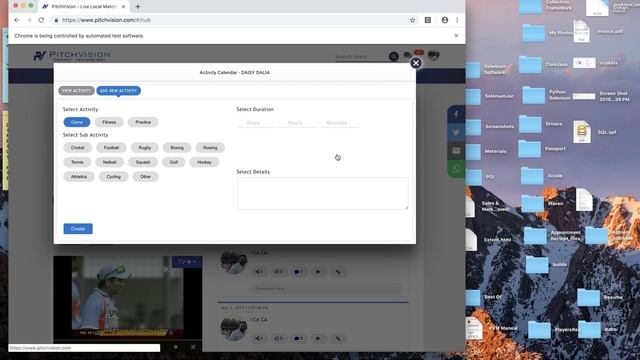Select the Practice activity pill

coord(143,122)
